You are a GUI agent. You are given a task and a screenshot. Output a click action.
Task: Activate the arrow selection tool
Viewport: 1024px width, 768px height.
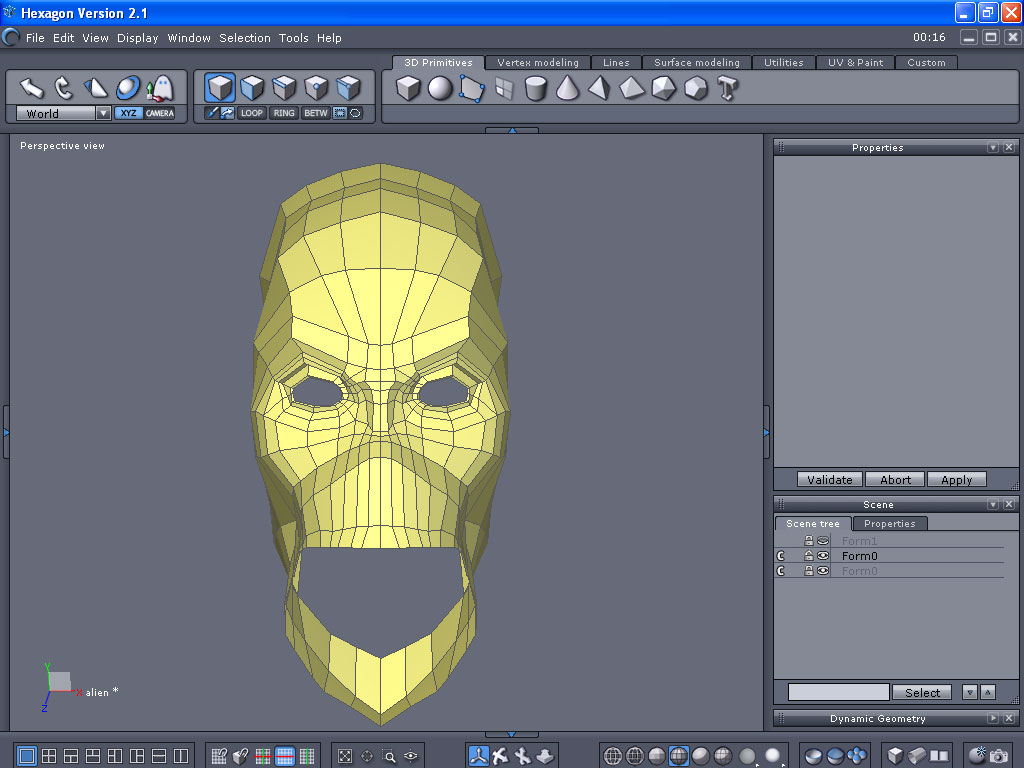[x=32, y=88]
